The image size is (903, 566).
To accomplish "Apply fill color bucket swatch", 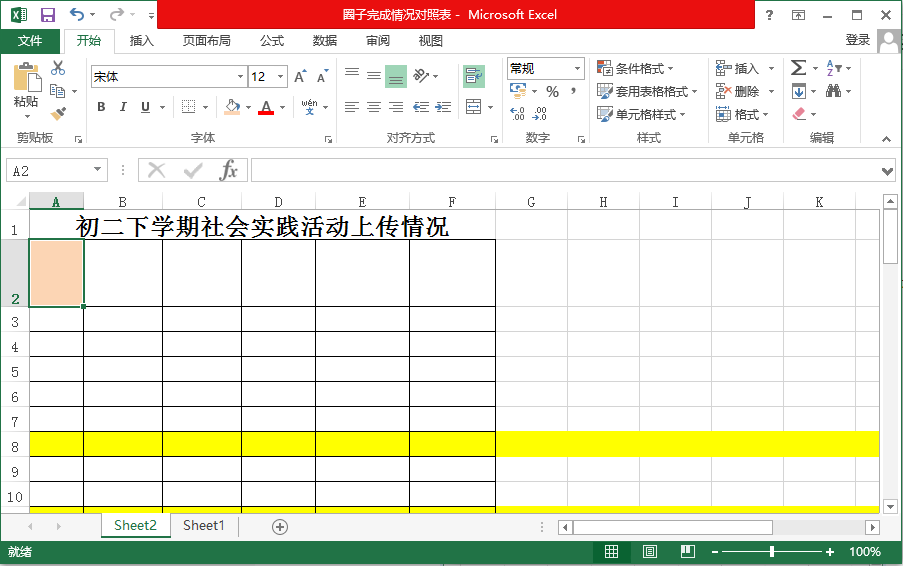I will tap(232, 107).
